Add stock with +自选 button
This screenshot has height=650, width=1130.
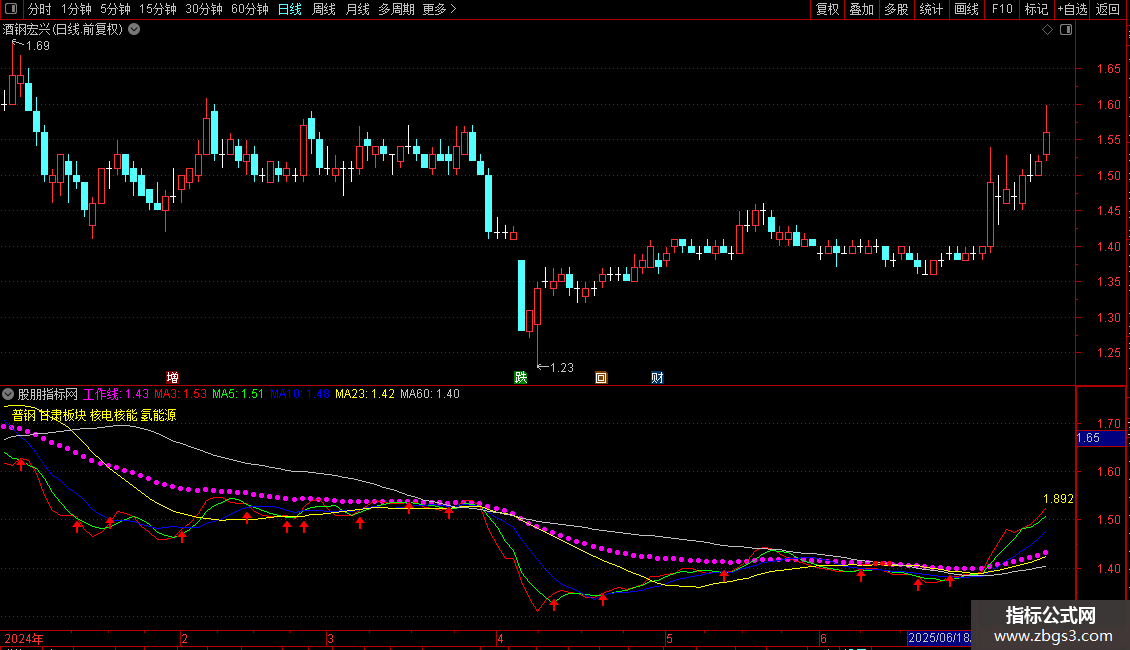pyautogui.click(x=1072, y=9)
